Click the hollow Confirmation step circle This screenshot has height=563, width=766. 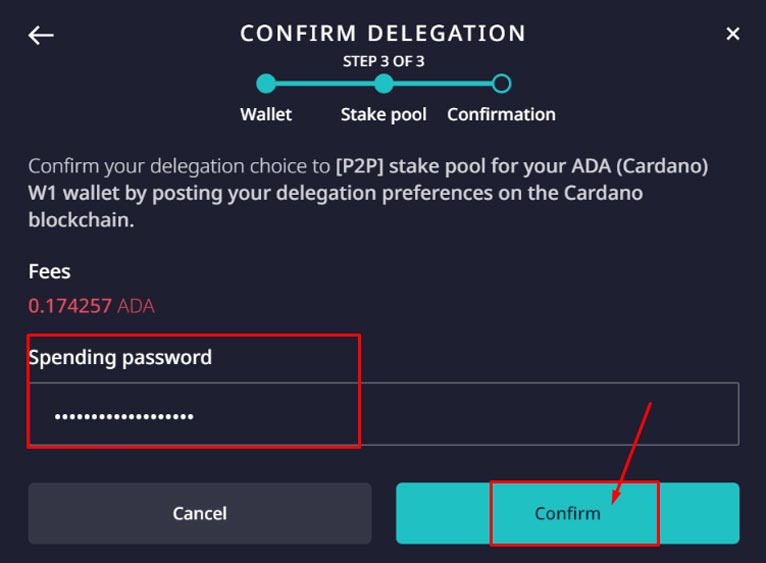point(502,84)
